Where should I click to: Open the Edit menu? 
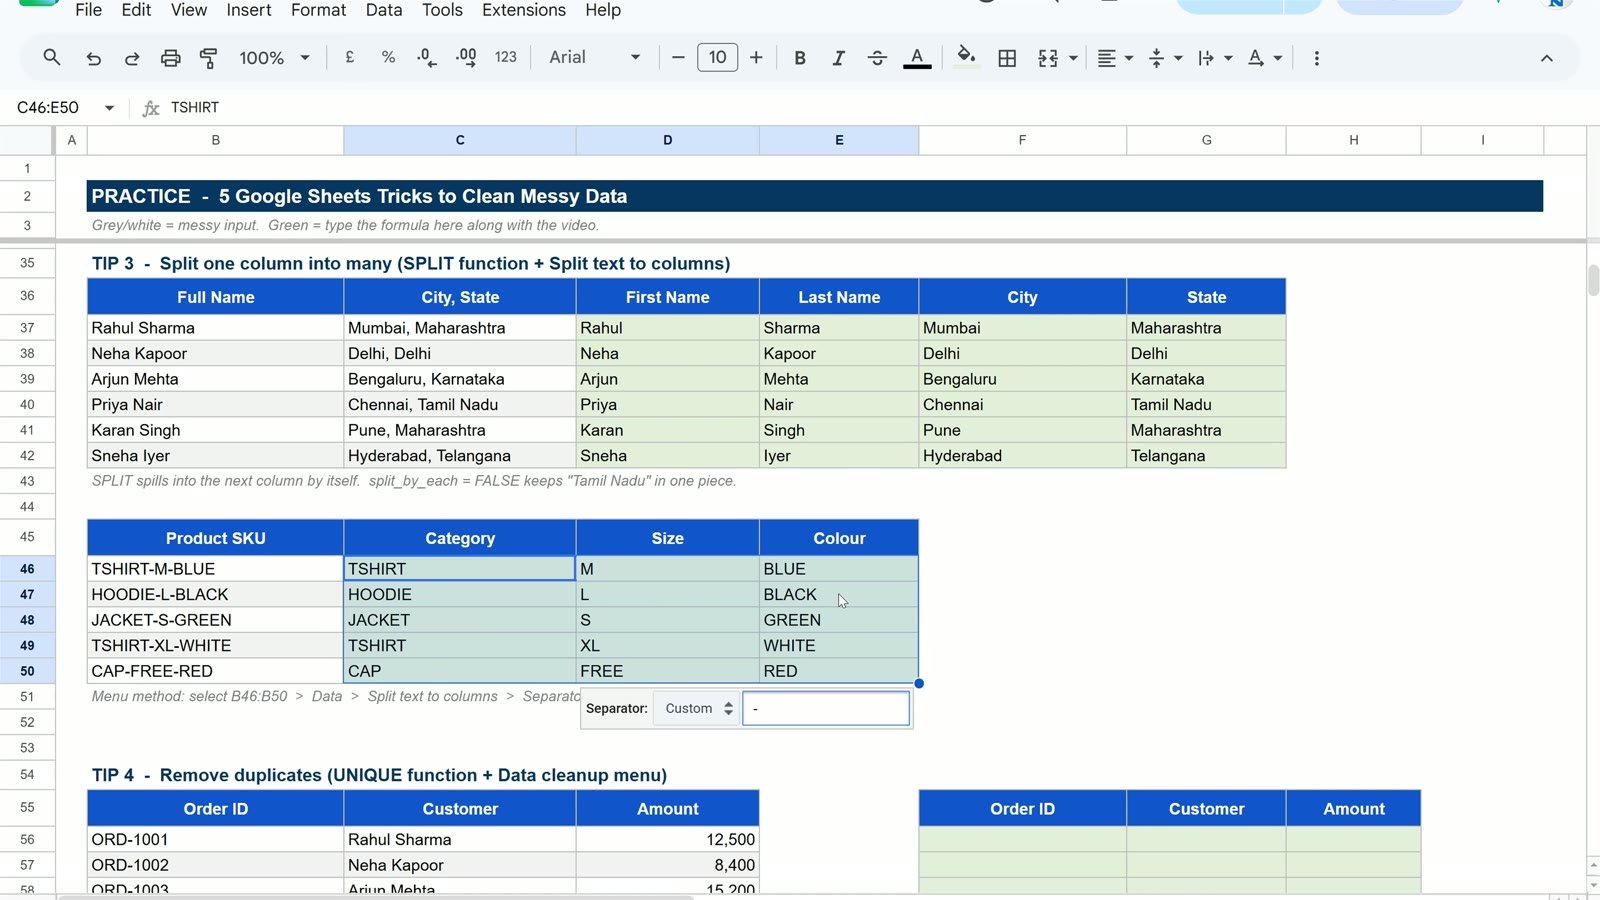136,10
